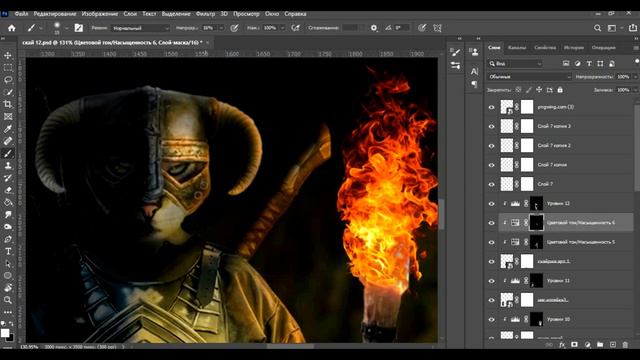640x360 pixels.
Task: Select the Path Selection tool
Action: (x=8, y=264)
